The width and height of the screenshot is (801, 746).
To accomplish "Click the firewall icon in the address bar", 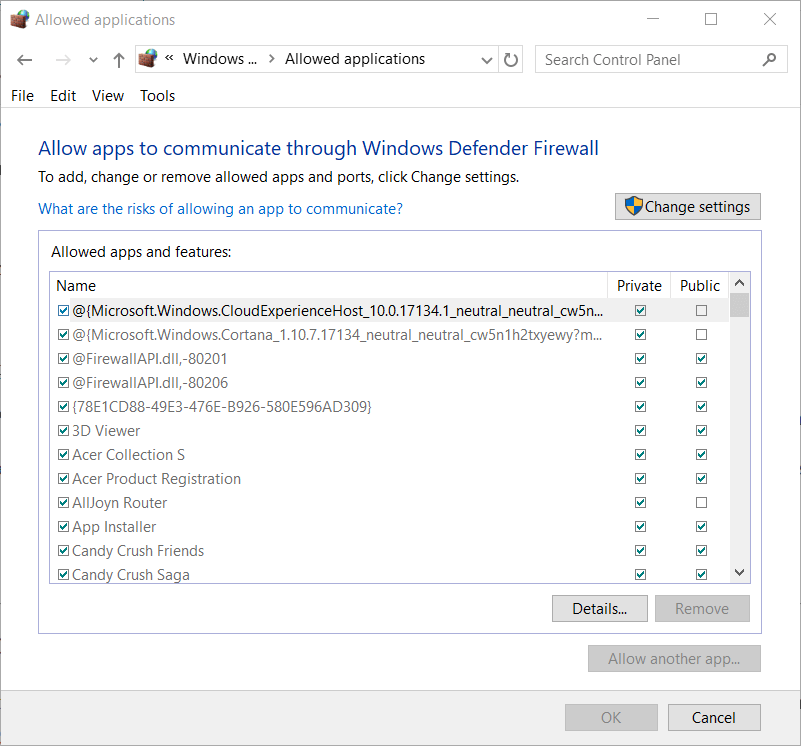I will (x=148, y=59).
